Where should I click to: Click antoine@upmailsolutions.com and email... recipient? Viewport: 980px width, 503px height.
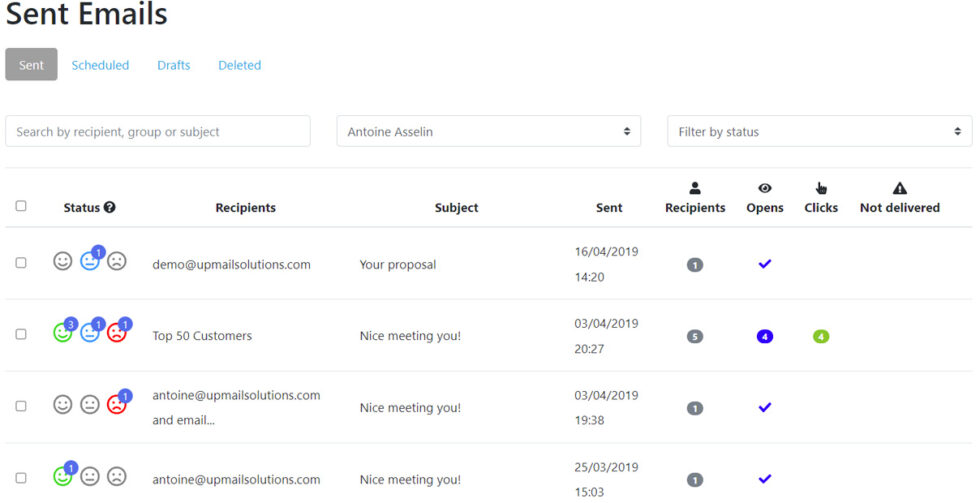236,407
